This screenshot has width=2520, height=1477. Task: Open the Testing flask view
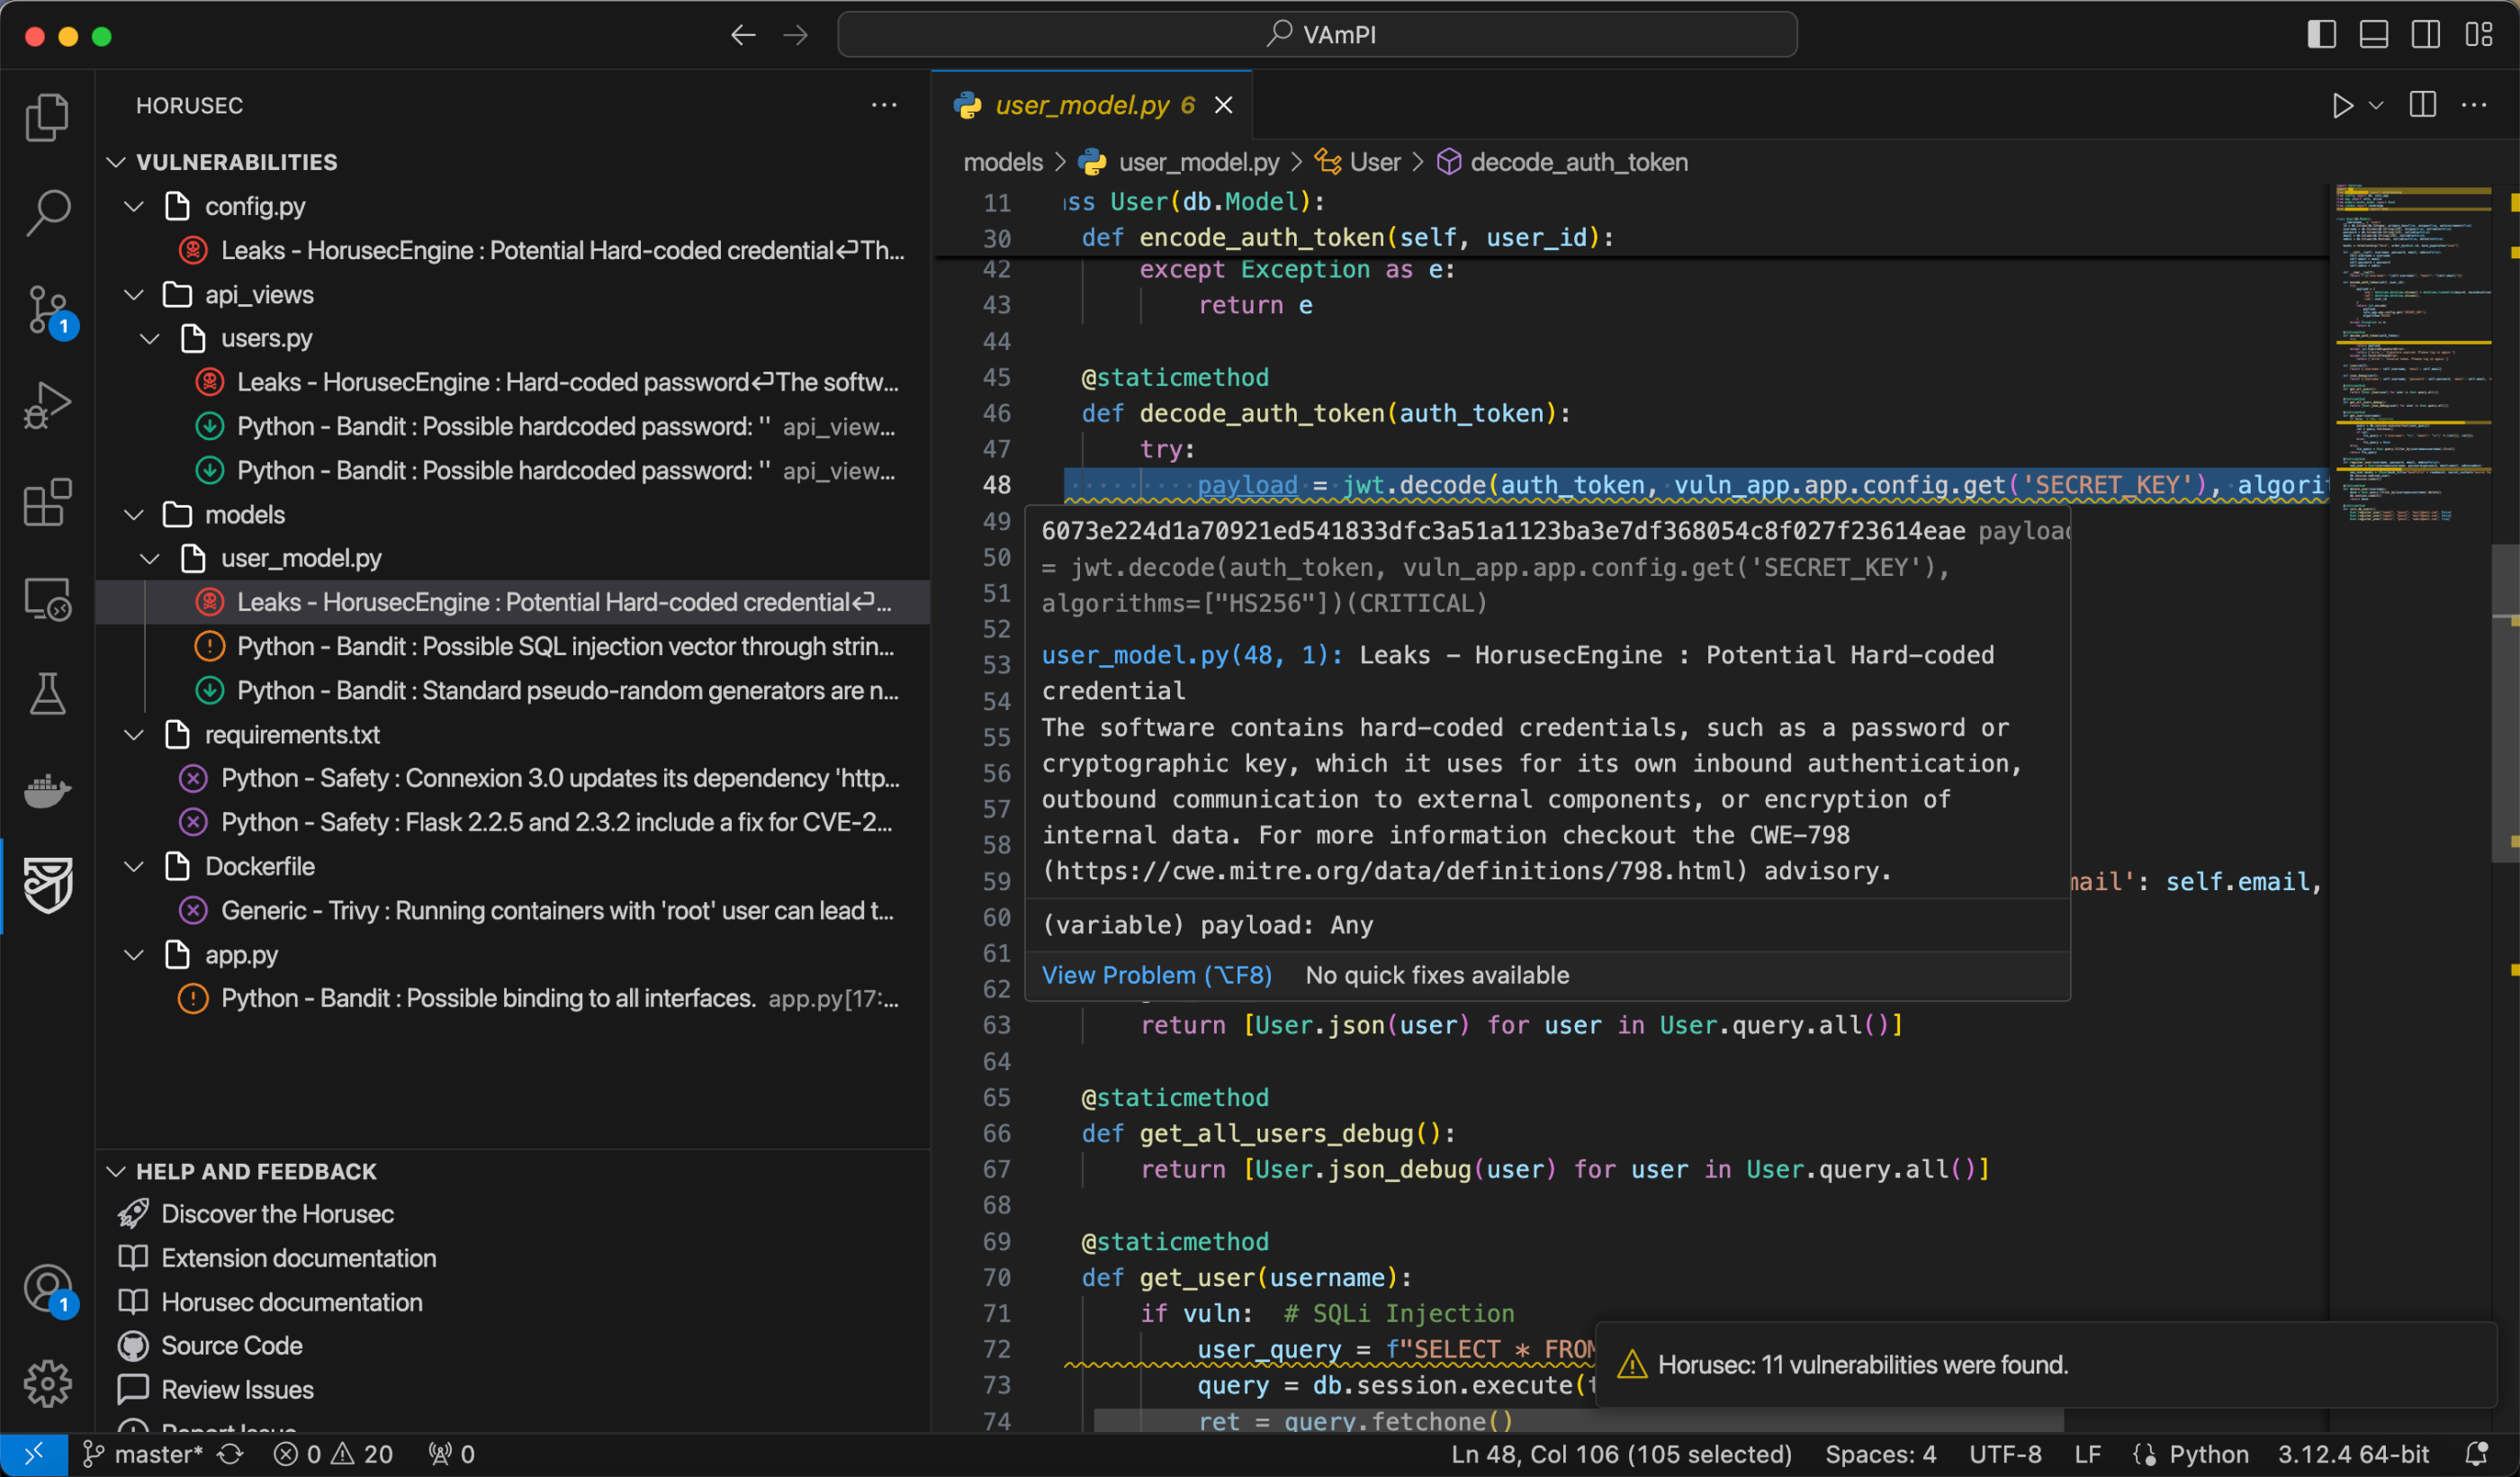(x=47, y=693)
